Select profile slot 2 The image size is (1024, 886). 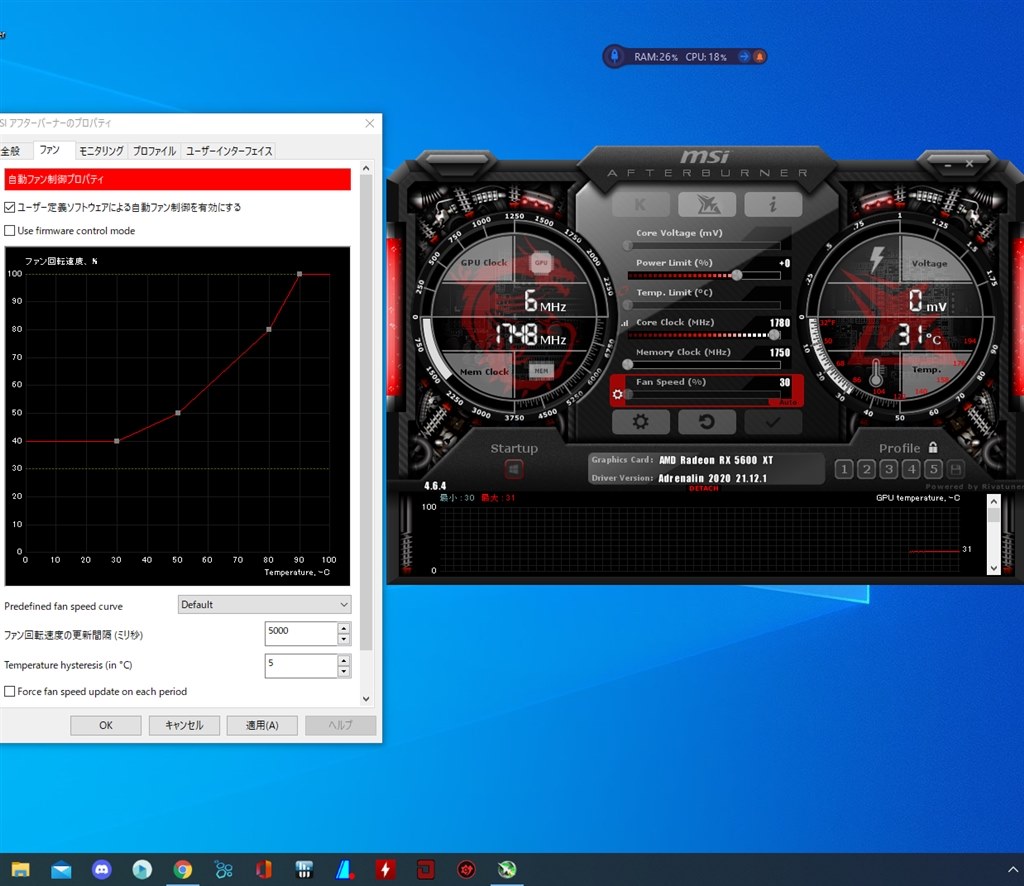pyautogui.click(x=867, y=469)
